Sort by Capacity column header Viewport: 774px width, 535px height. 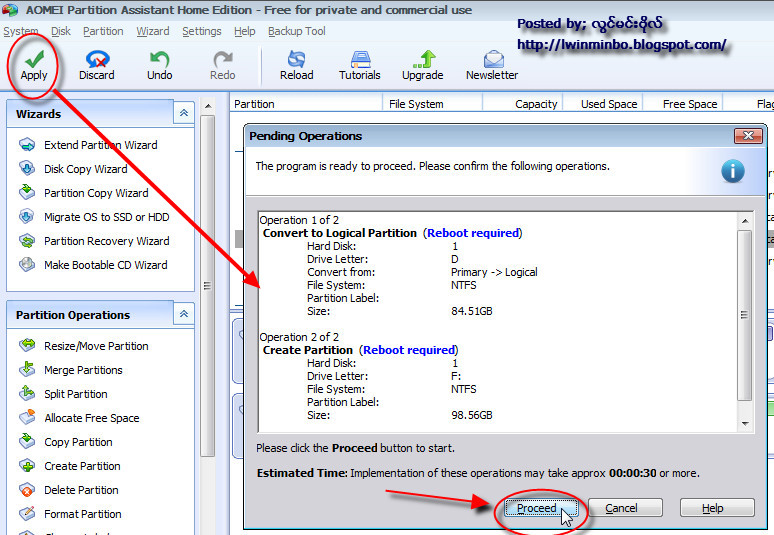[x=523, y=104]
